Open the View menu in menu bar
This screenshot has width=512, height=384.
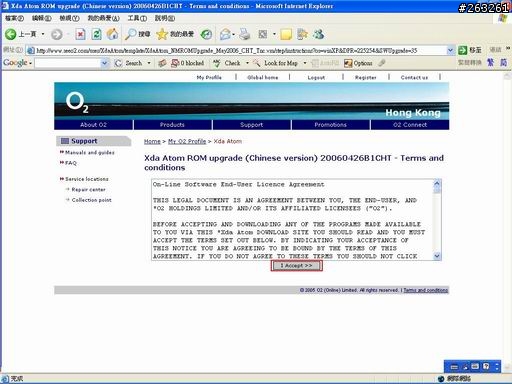[69, 18]
